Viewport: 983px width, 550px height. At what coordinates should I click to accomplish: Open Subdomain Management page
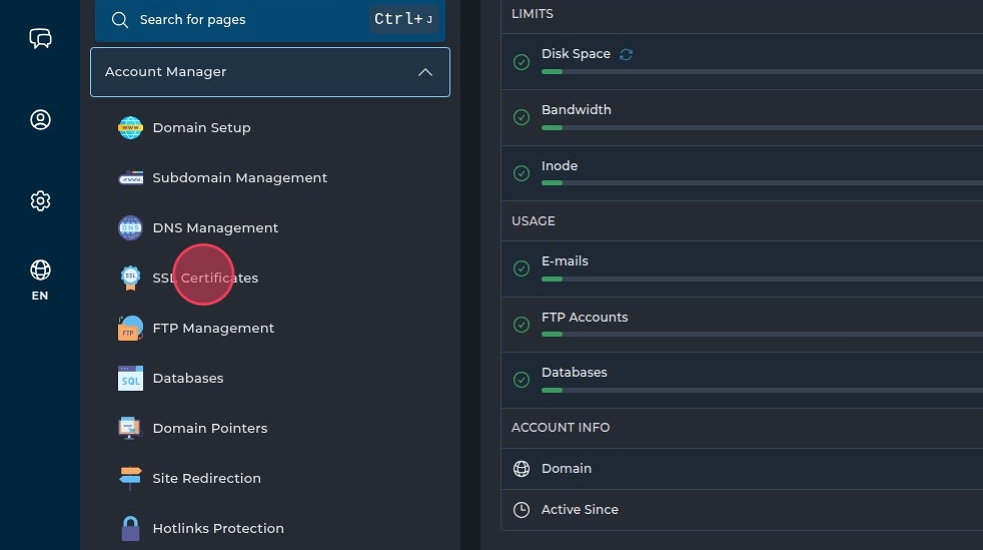pyautogui.click(x=239, y=178)
